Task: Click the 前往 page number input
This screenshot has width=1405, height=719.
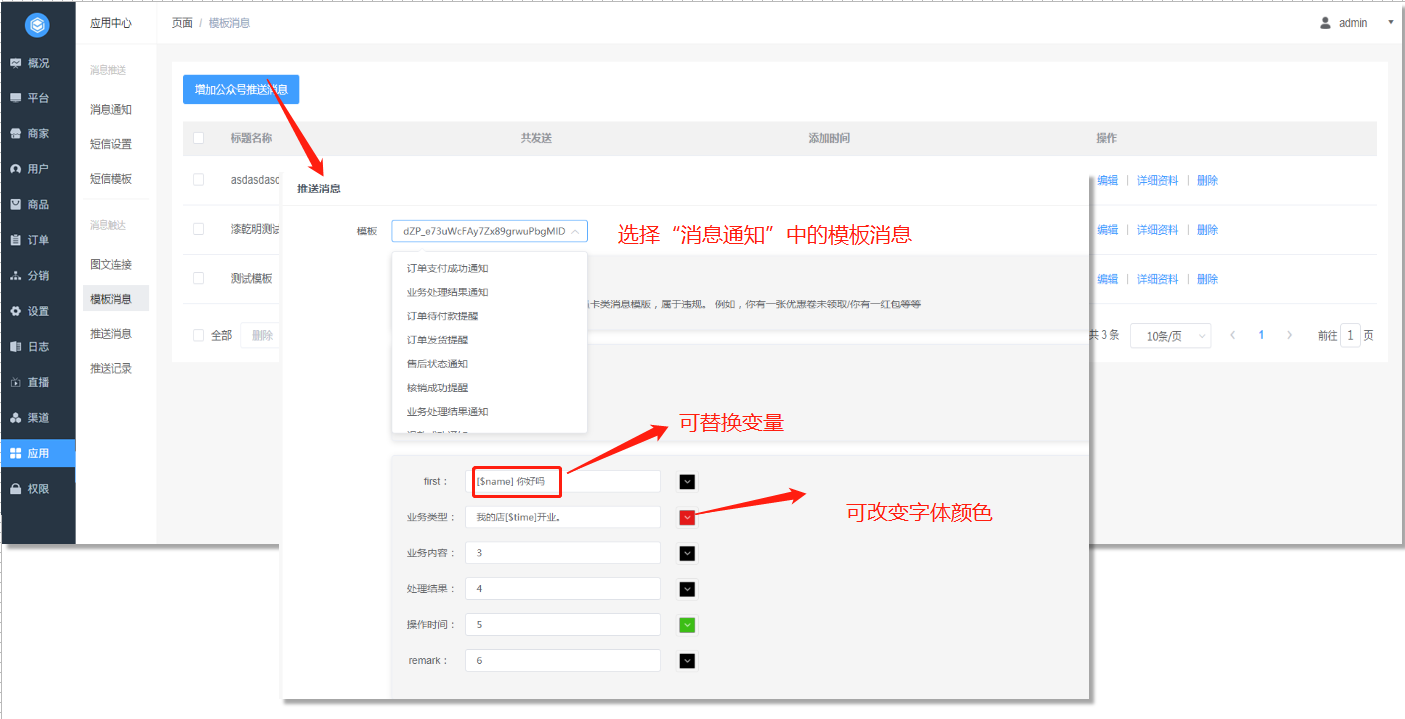Action: [1350, 335]
